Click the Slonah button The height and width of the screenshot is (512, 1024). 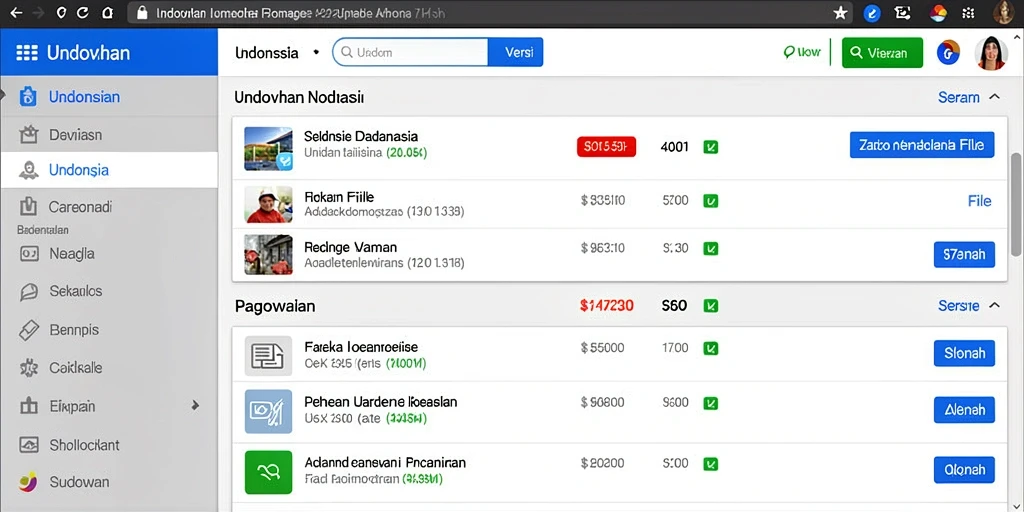coord(965,353)
